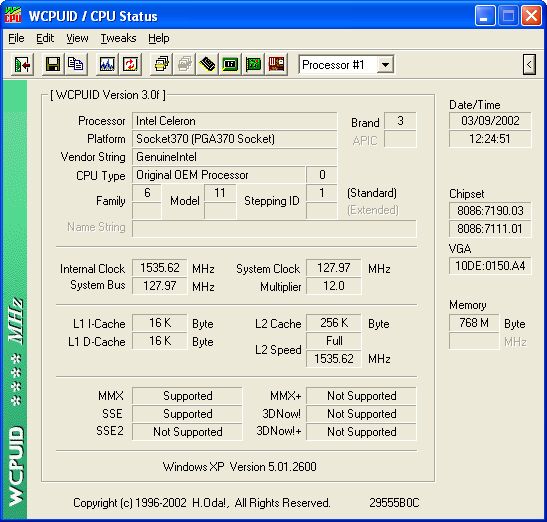
Task: Open the File menu
Action: coord(16,38)
